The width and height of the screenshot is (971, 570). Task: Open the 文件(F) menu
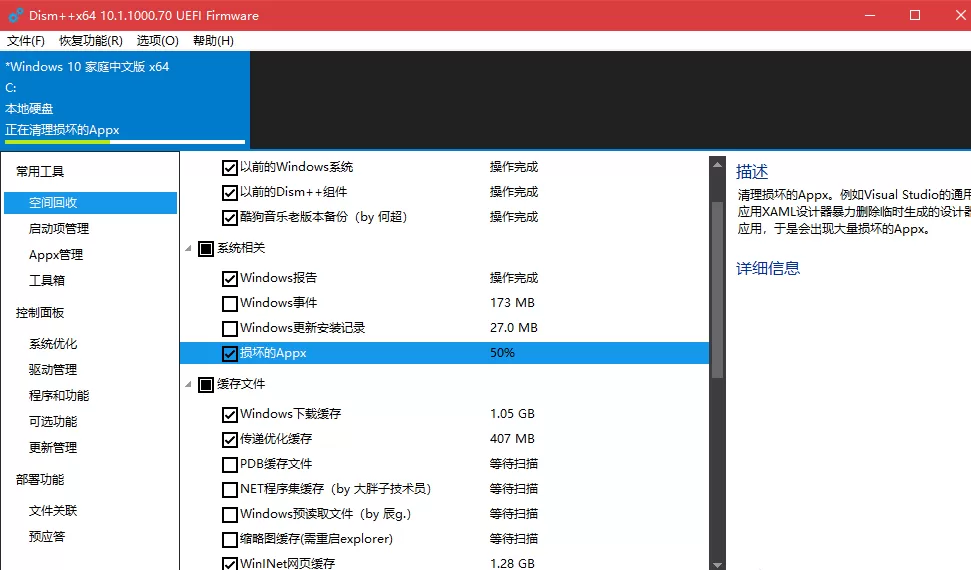pyautogui.click(x=25, y=41)
